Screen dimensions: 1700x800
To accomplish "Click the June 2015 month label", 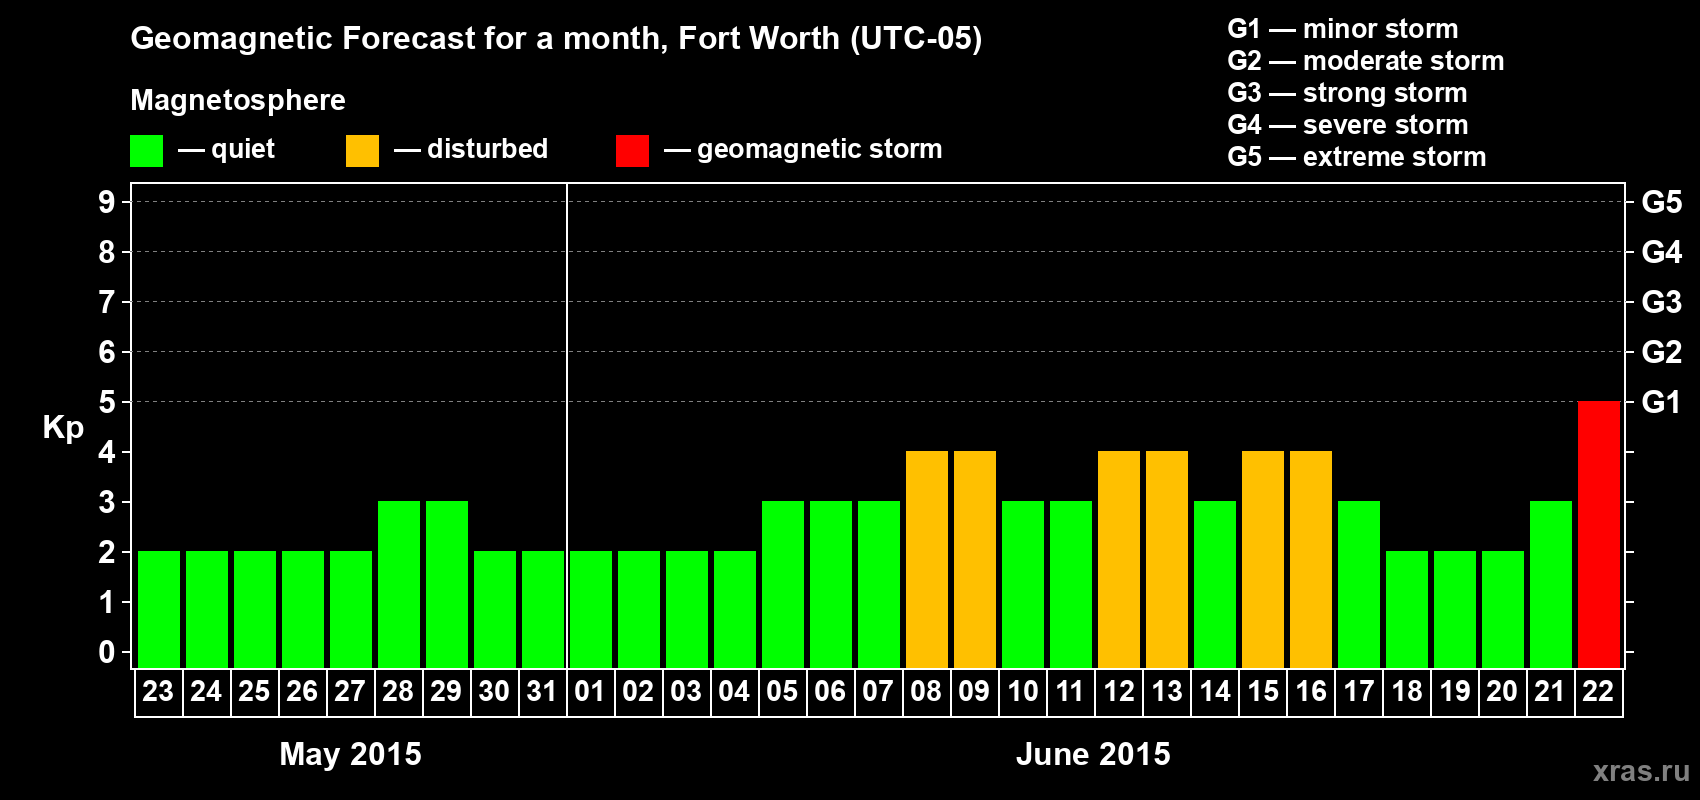I will (x=1093, y=754).
